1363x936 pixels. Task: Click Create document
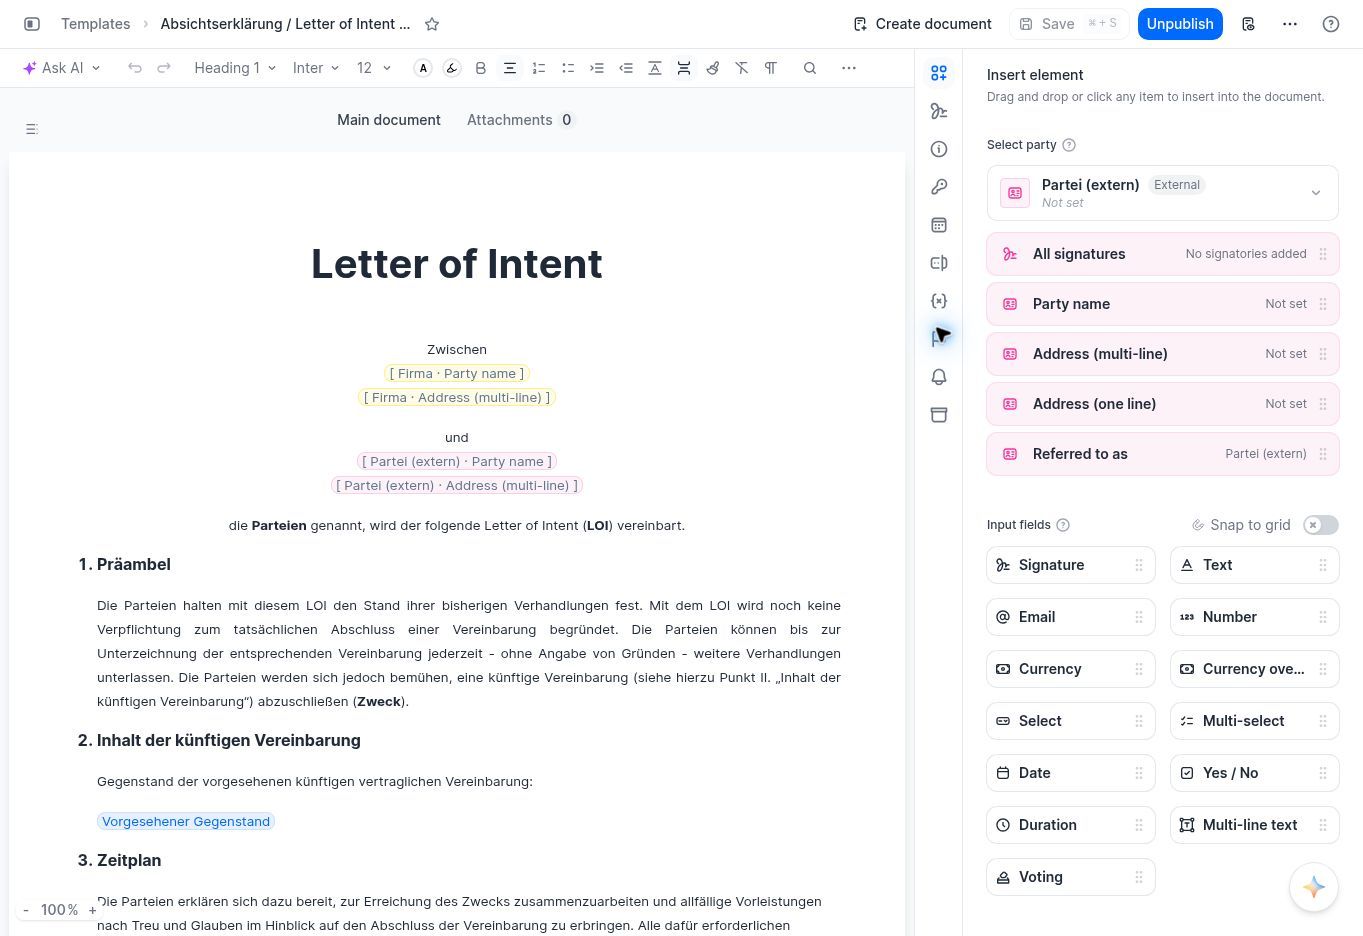click(922, 24)
